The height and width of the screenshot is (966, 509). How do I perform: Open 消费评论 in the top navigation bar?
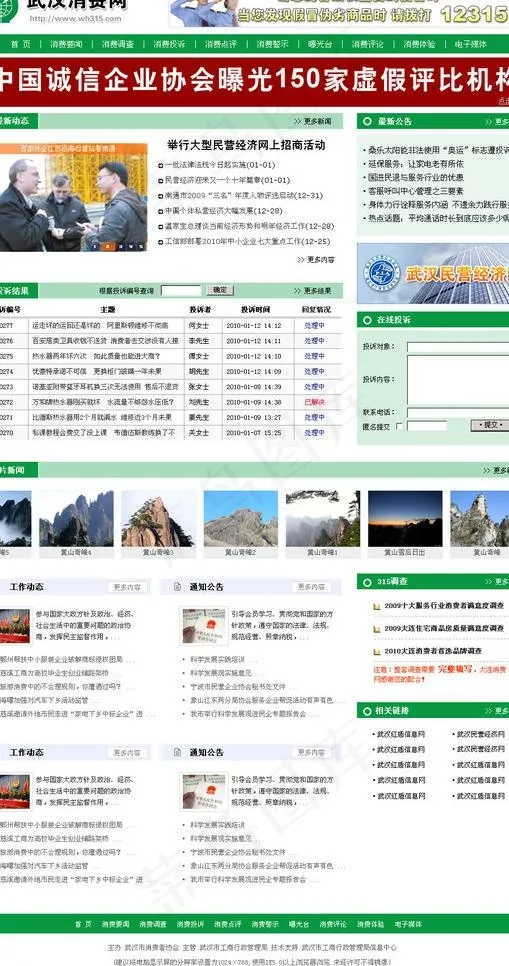(367, 44)
